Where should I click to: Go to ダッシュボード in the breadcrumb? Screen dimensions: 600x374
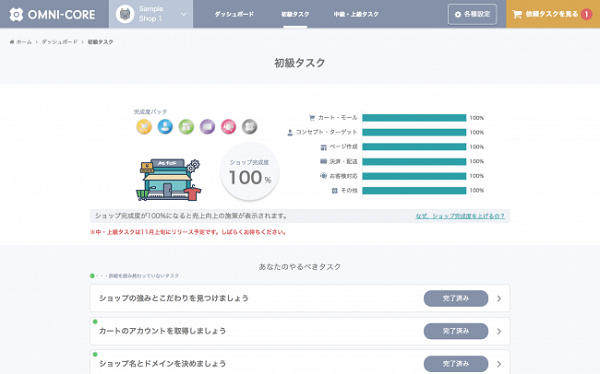coord(59,42)
